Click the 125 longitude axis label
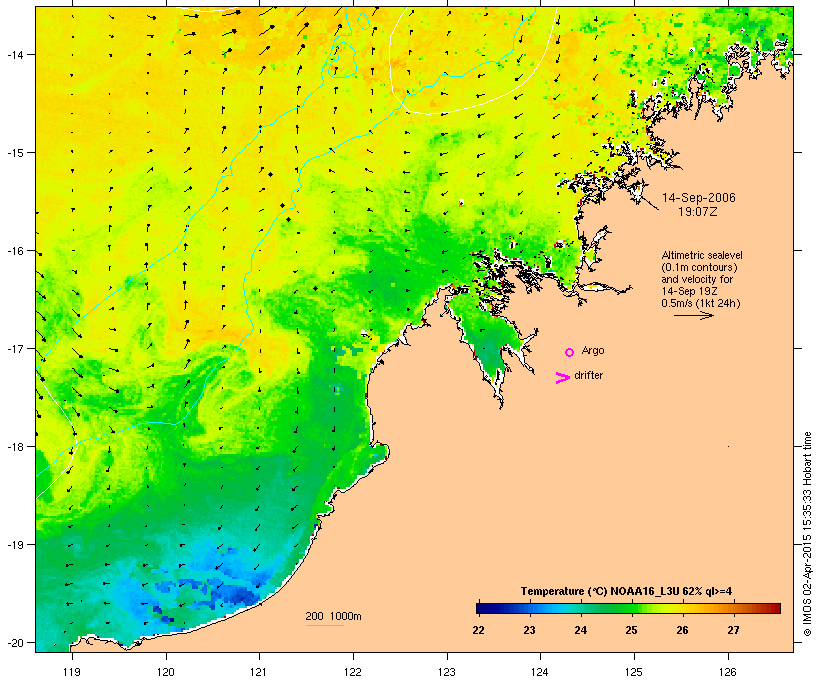The width and height of the screenshot is (820, 680). (x=634, y=672)
